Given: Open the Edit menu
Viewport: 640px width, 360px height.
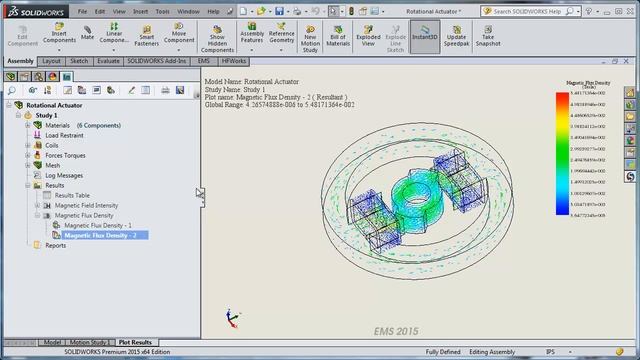Looking at the screenshot, I should [x=100, y=11].
